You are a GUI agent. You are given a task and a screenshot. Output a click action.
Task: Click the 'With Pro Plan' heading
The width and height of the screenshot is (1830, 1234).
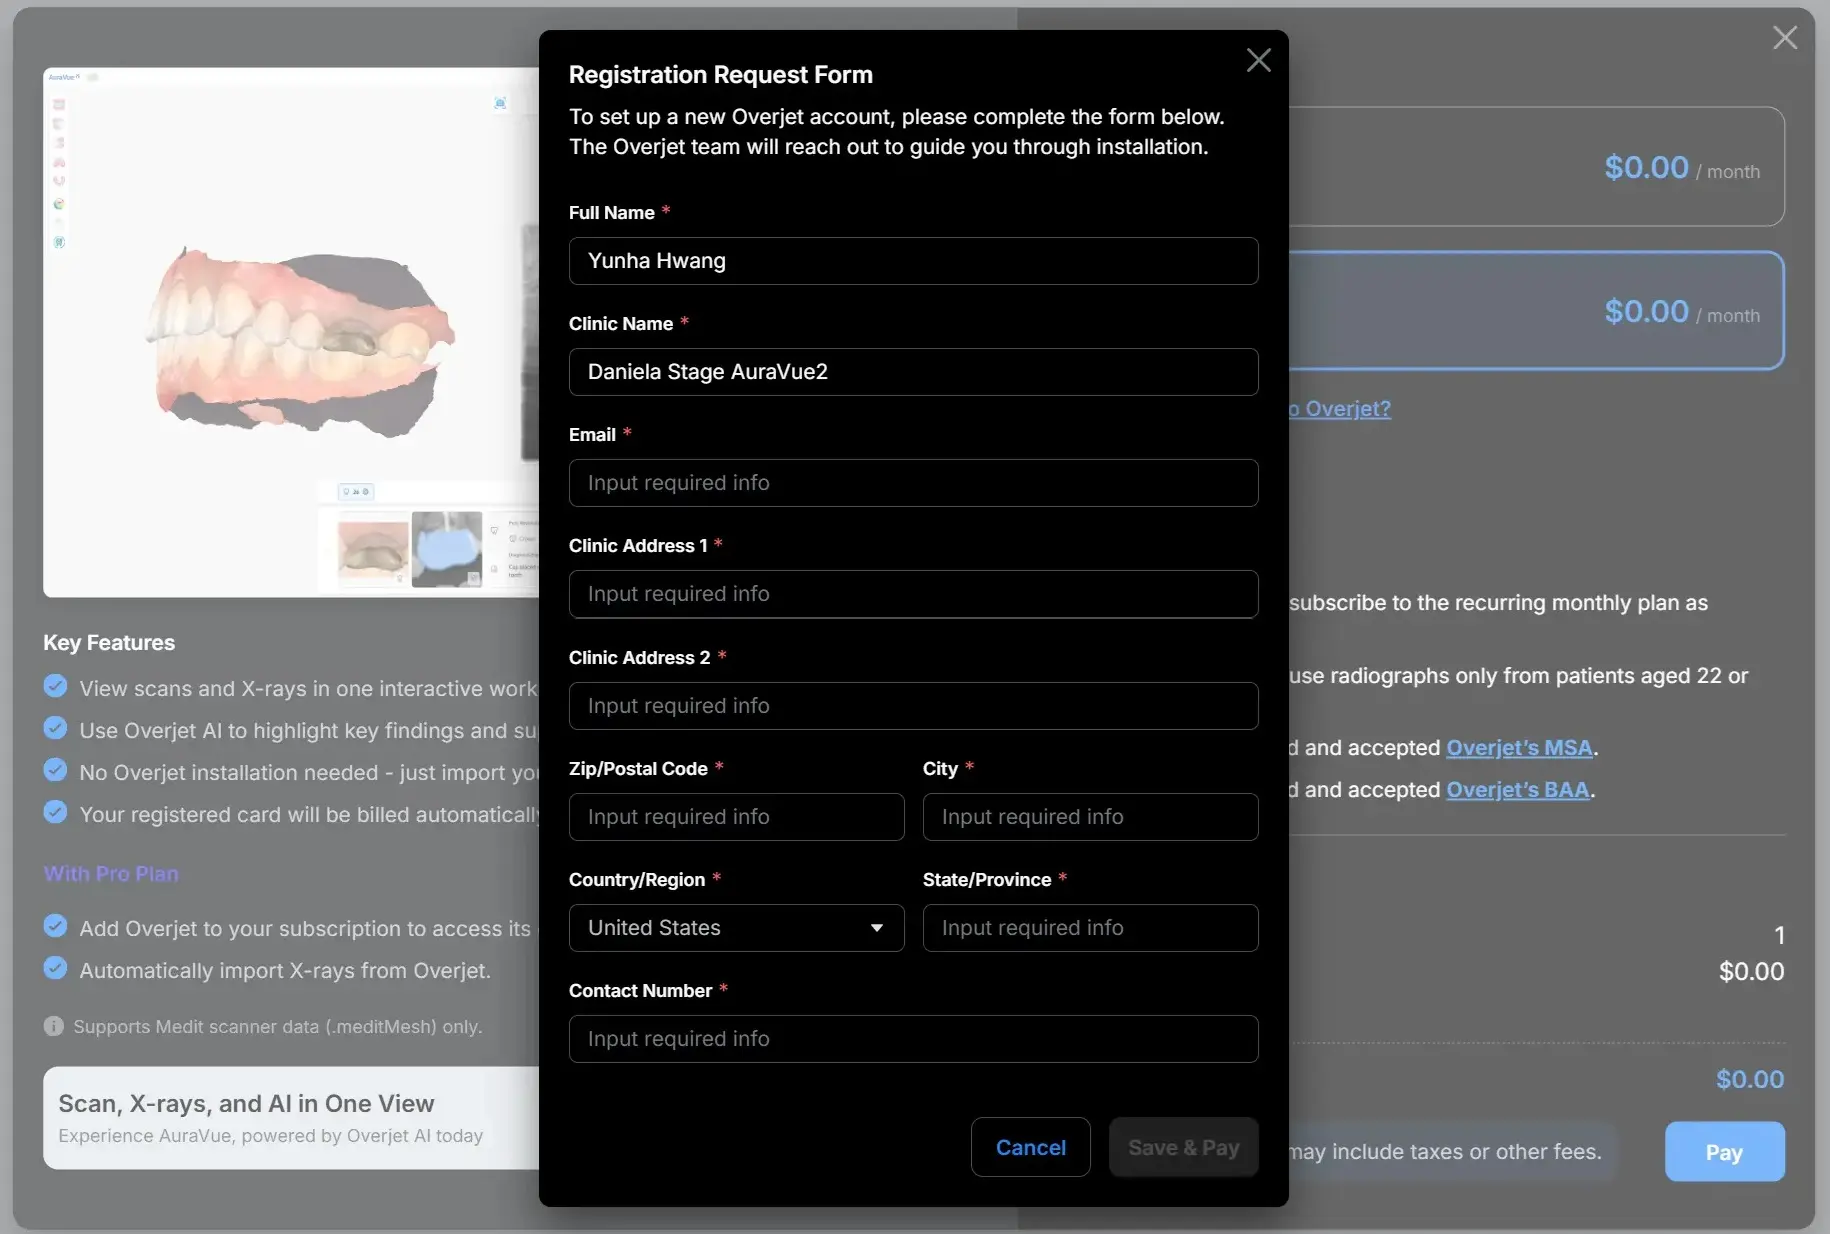[111, 874]
